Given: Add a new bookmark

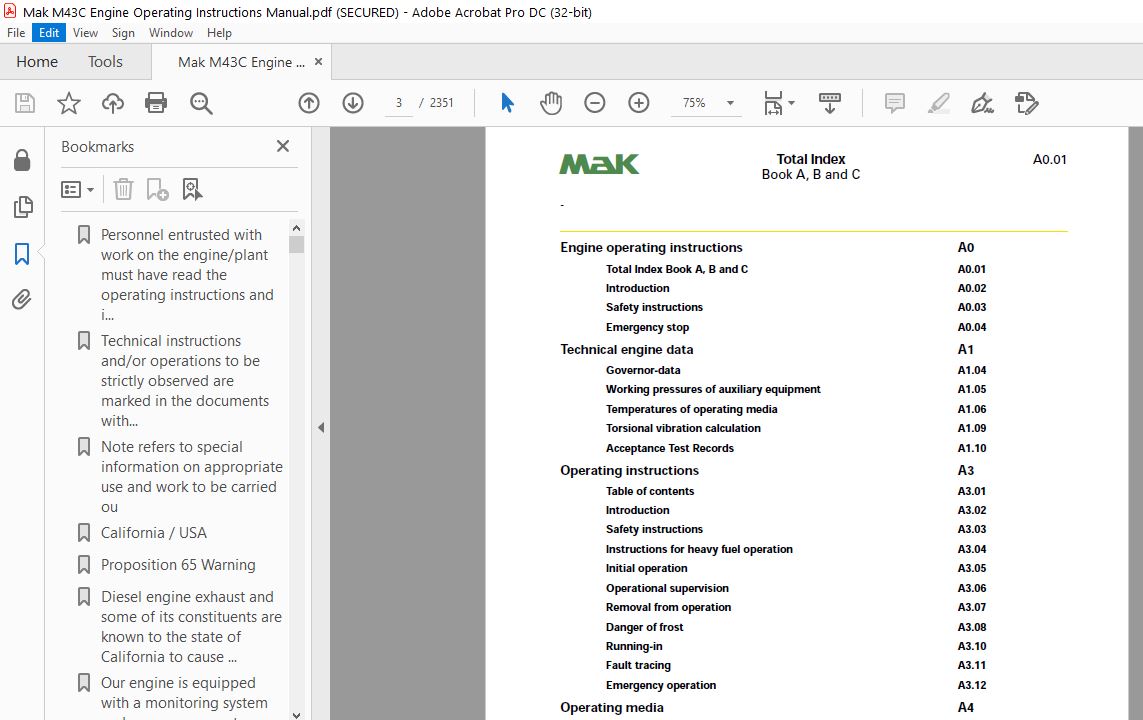Looking at the screenshot, I should coord(157,189).
